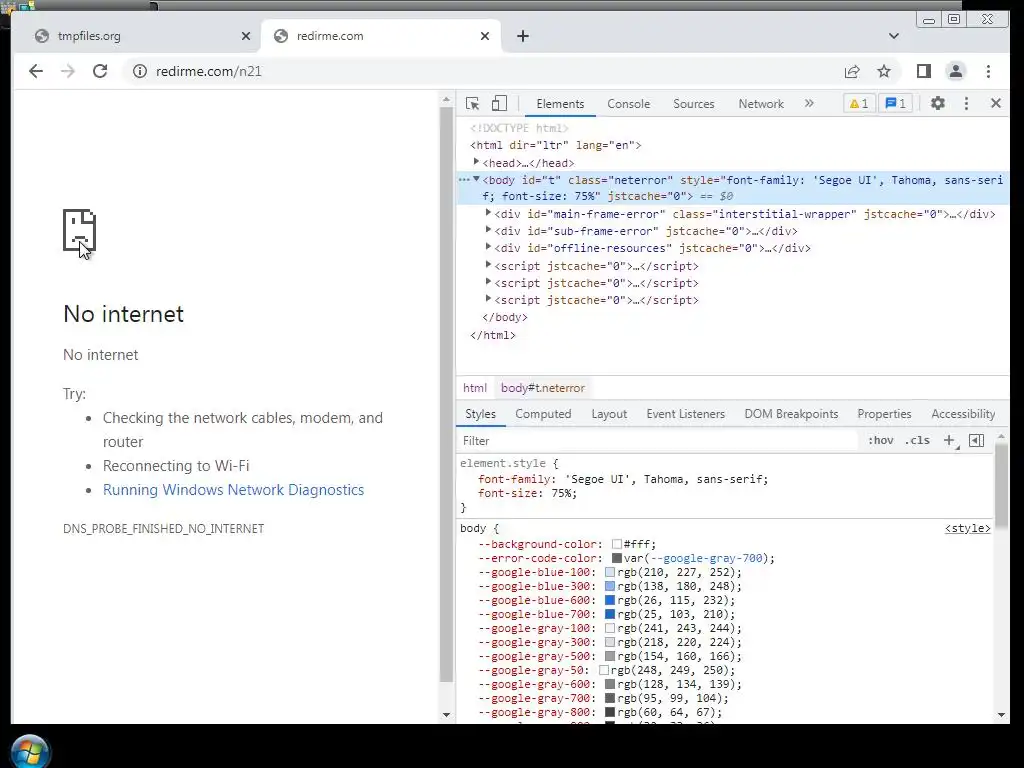Screen dimensions: 1024x768
Task: Open the Windows Start button
Action: coord(30,751)
